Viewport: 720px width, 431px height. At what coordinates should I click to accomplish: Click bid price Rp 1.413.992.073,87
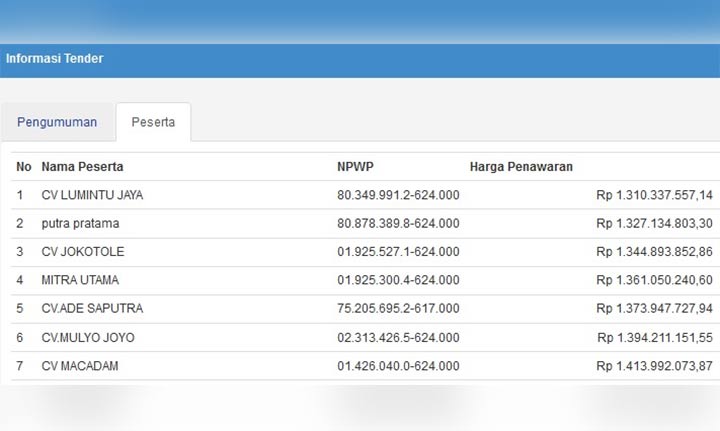pos(654,366)
